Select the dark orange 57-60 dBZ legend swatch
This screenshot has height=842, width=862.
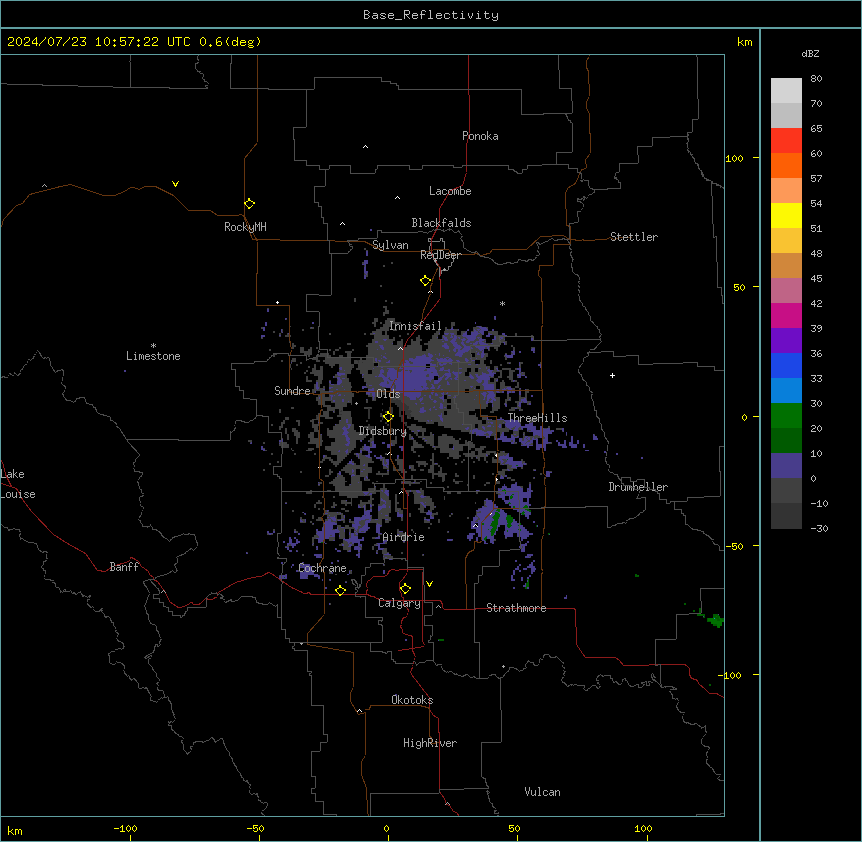click(786, 165)
